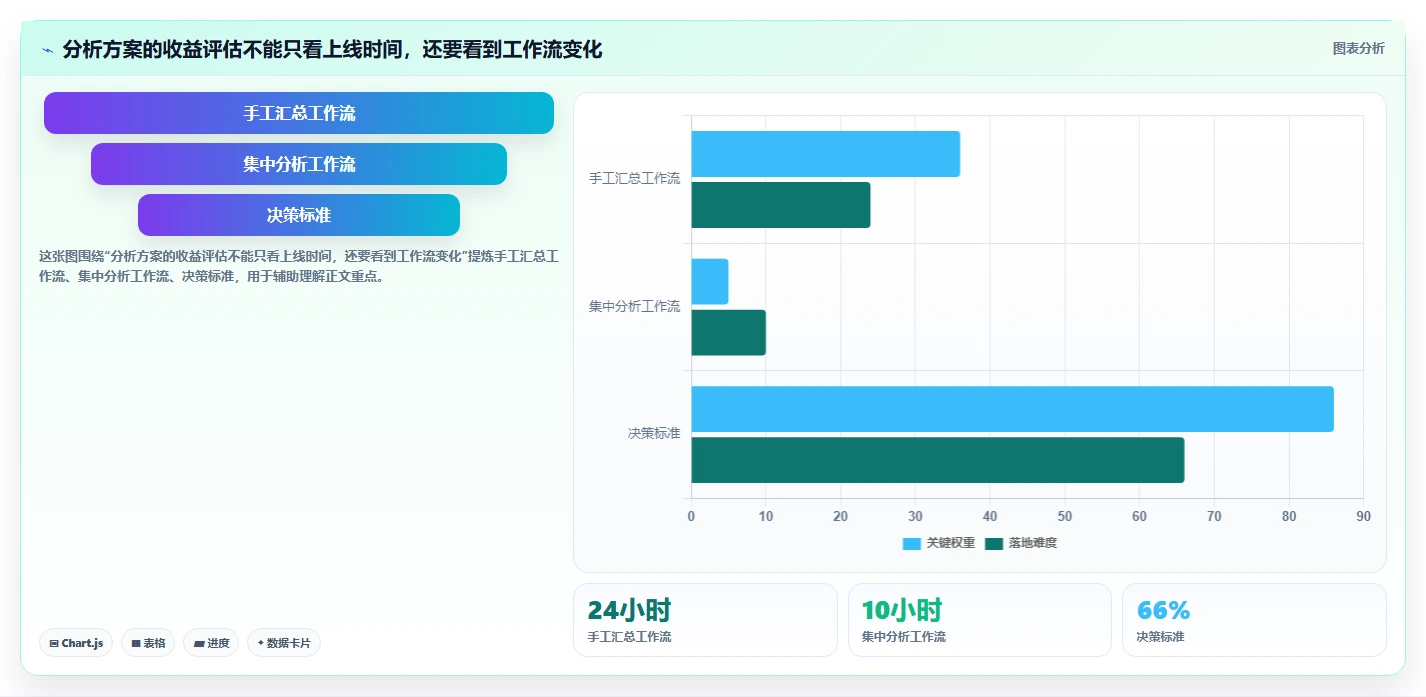Click the 手工汇总工作流 y-axis label
Viewport: 1426px width, 697px height.
click(634, 179)
